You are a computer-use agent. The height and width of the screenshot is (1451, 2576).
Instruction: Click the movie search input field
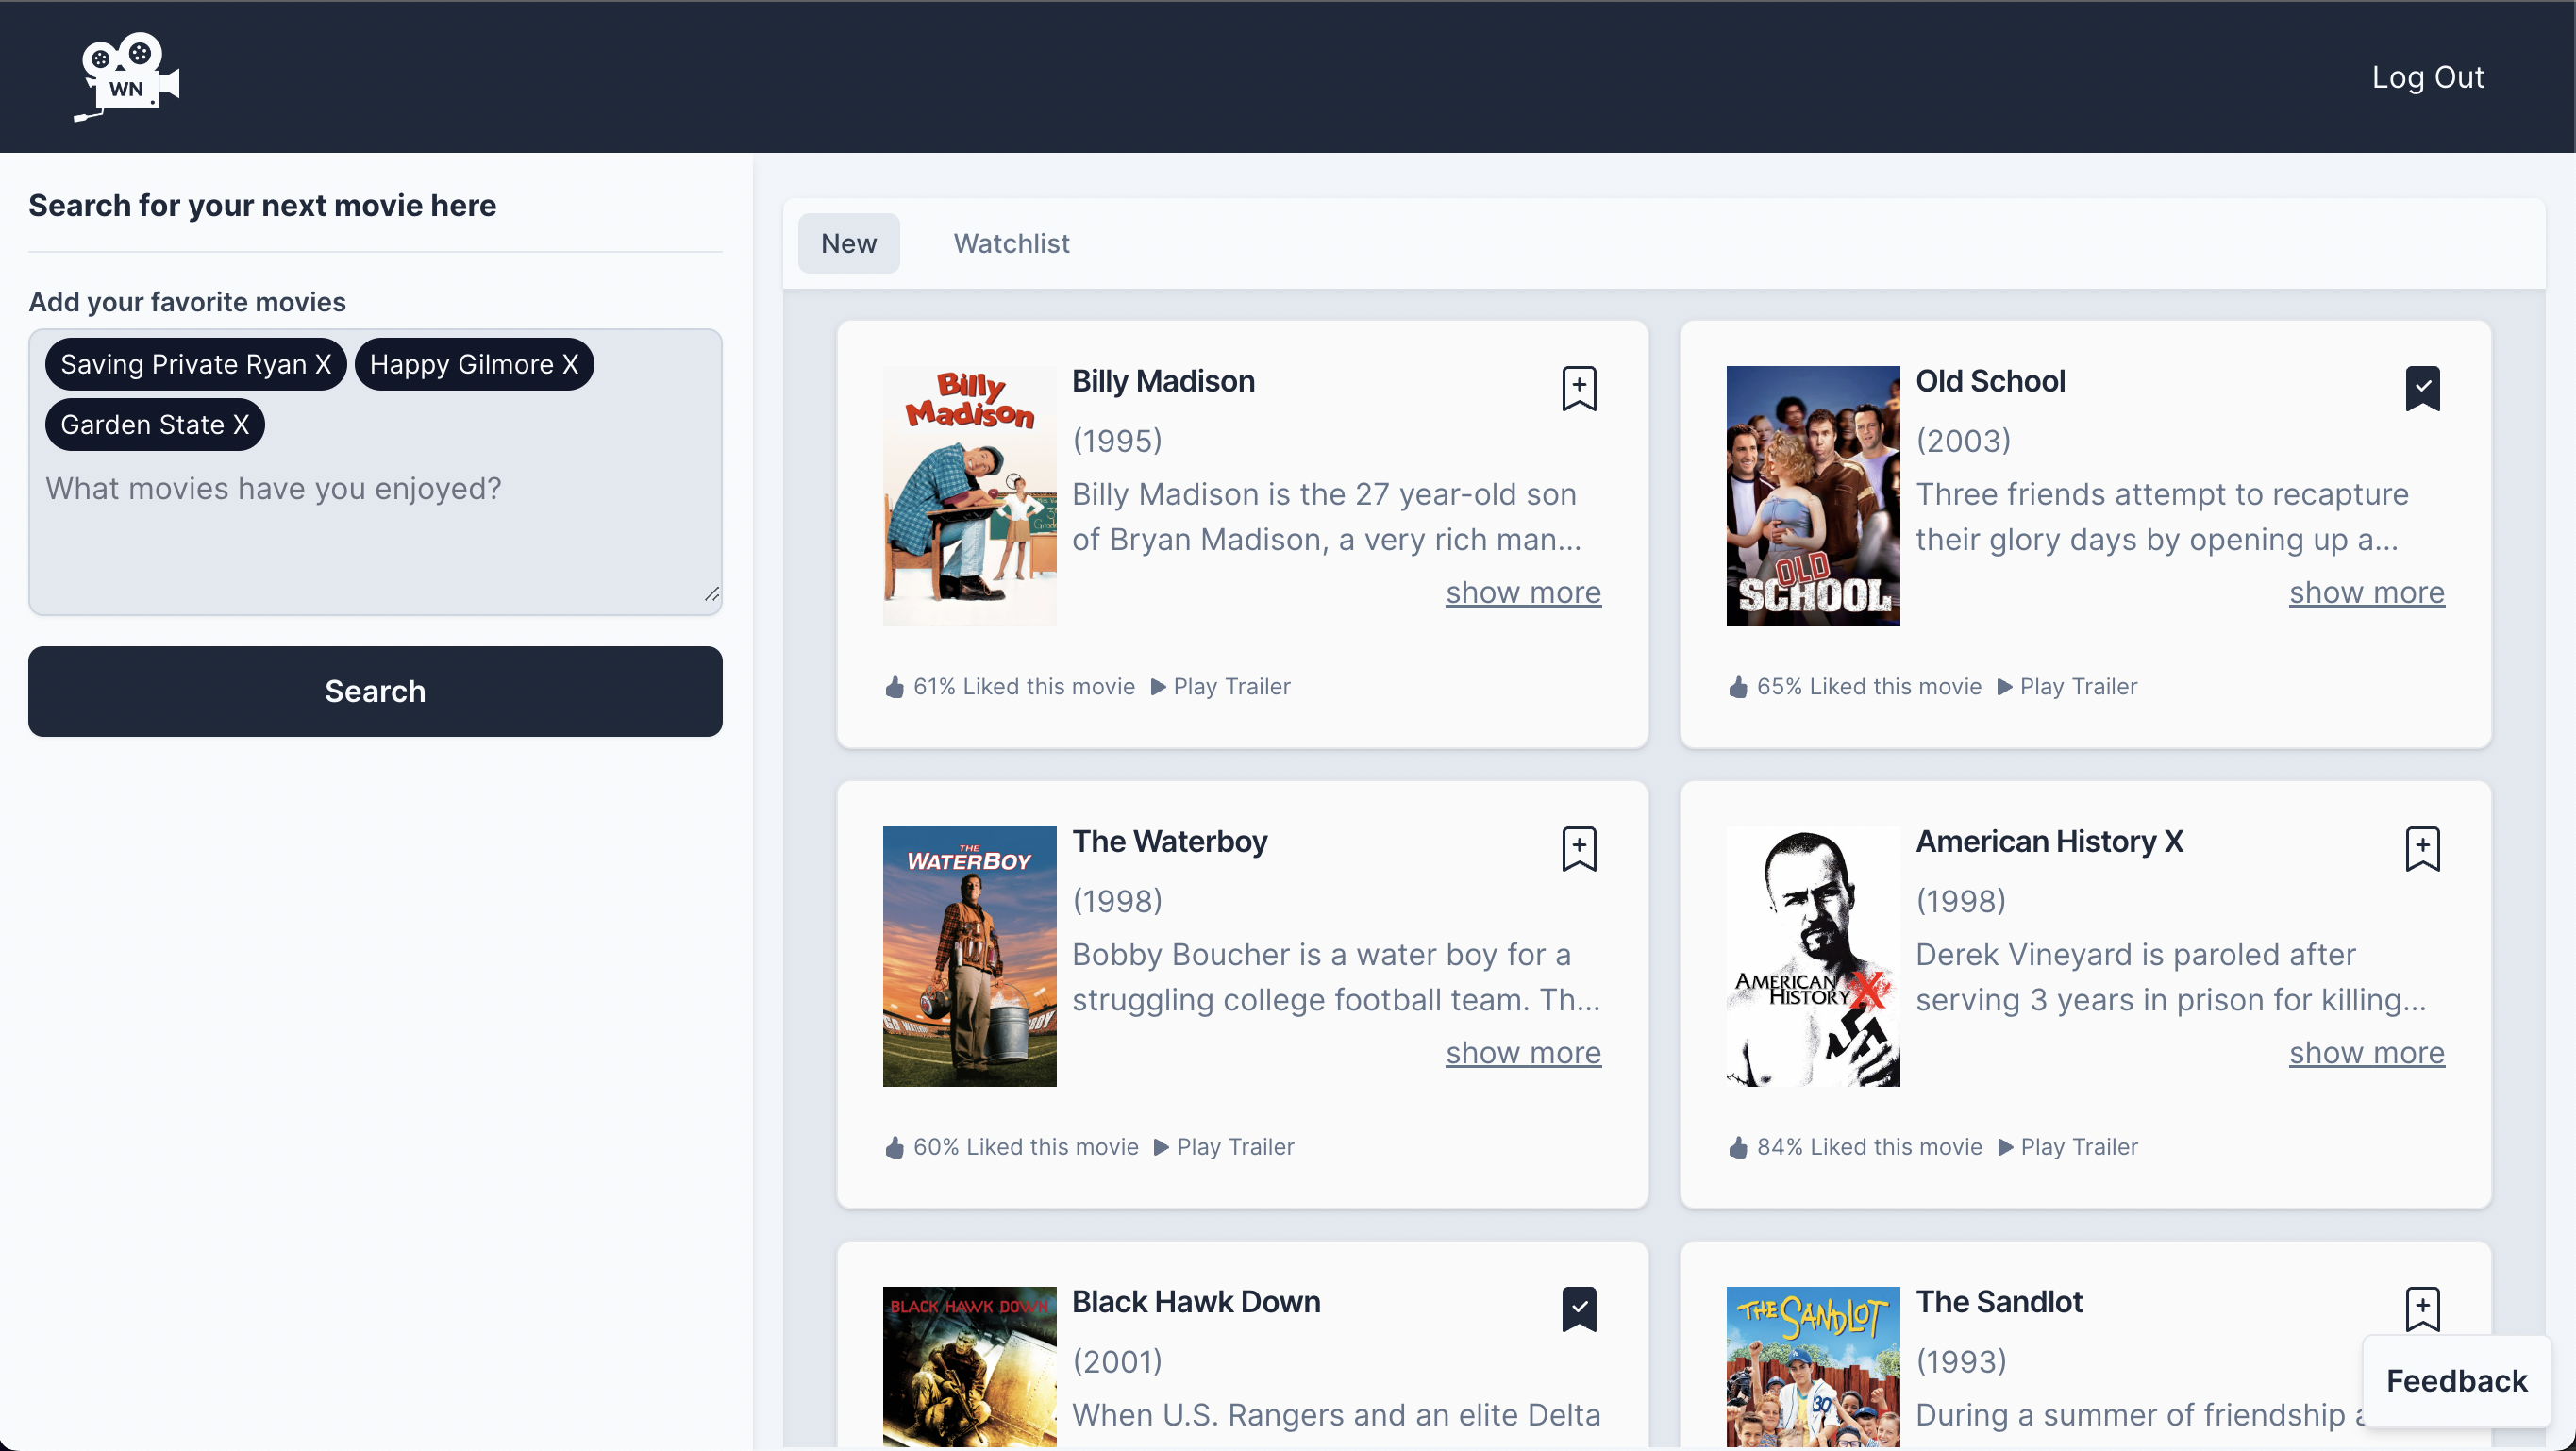click(376, 489)
